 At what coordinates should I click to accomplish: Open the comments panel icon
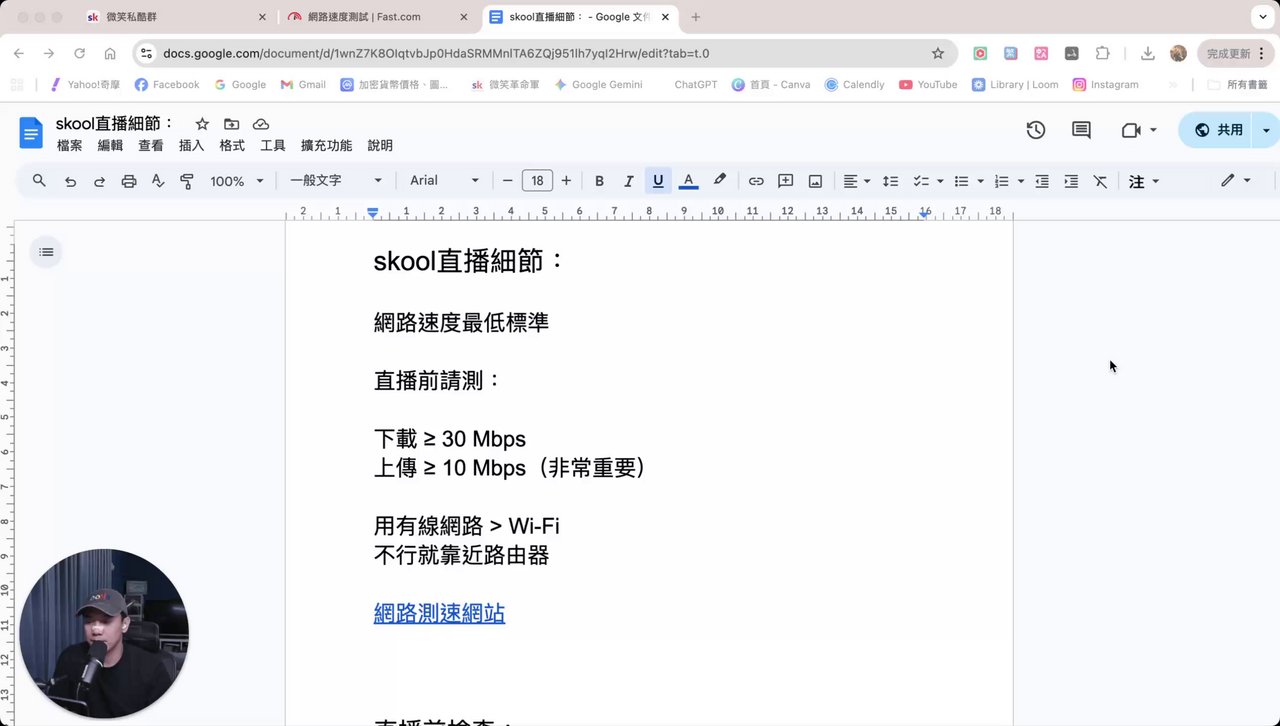click(1080, 130)
